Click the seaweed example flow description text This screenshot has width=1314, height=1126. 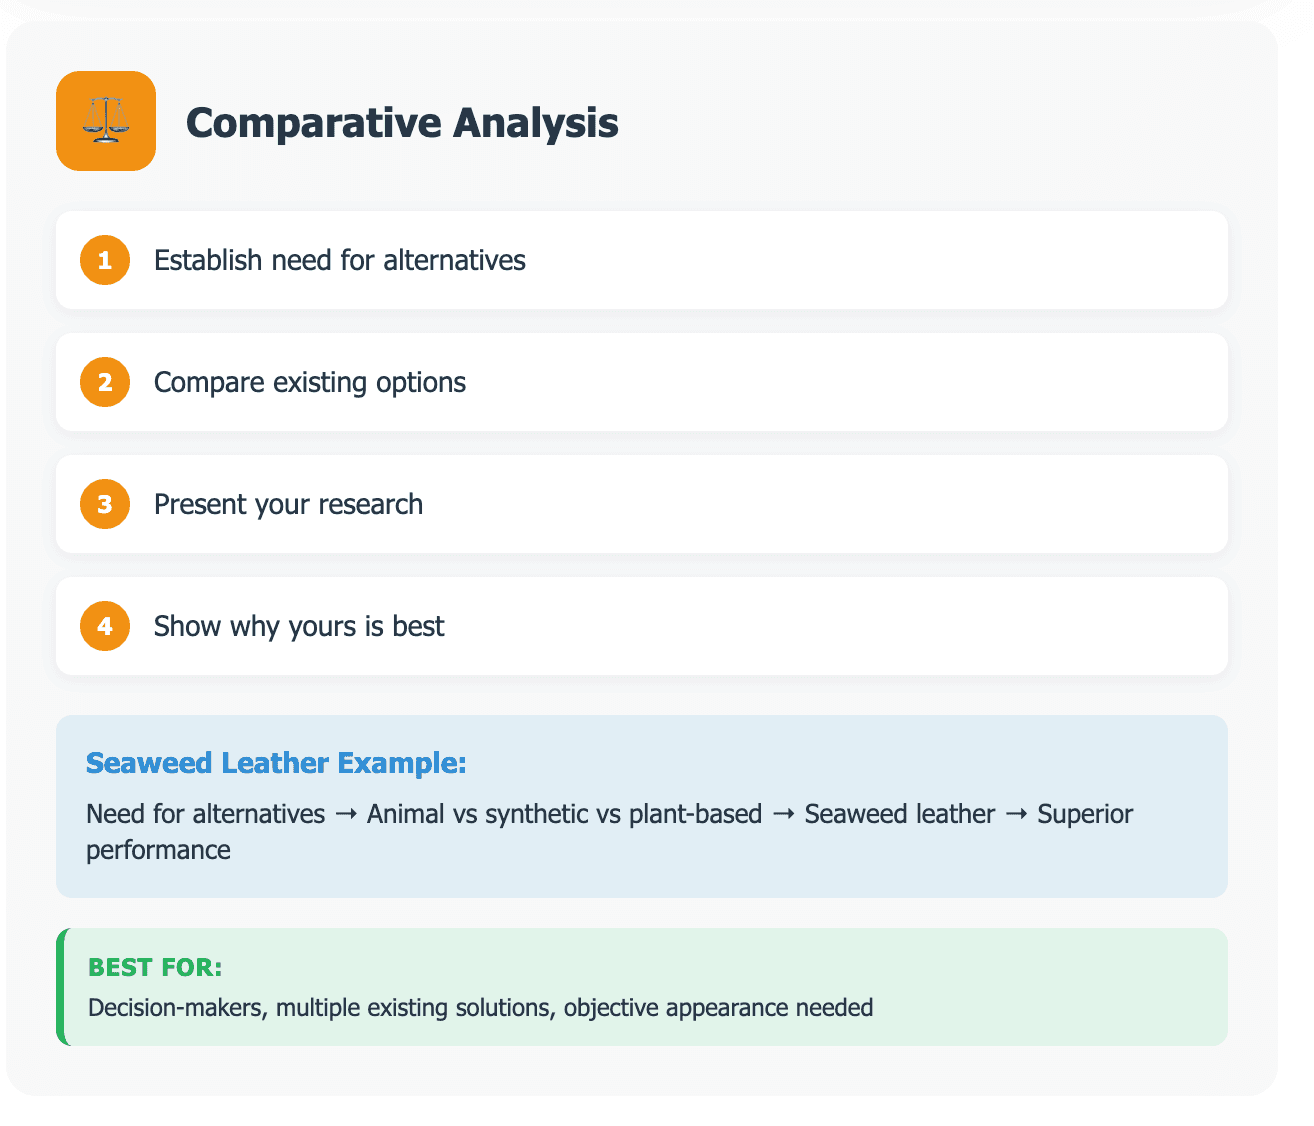click(610, 832)
